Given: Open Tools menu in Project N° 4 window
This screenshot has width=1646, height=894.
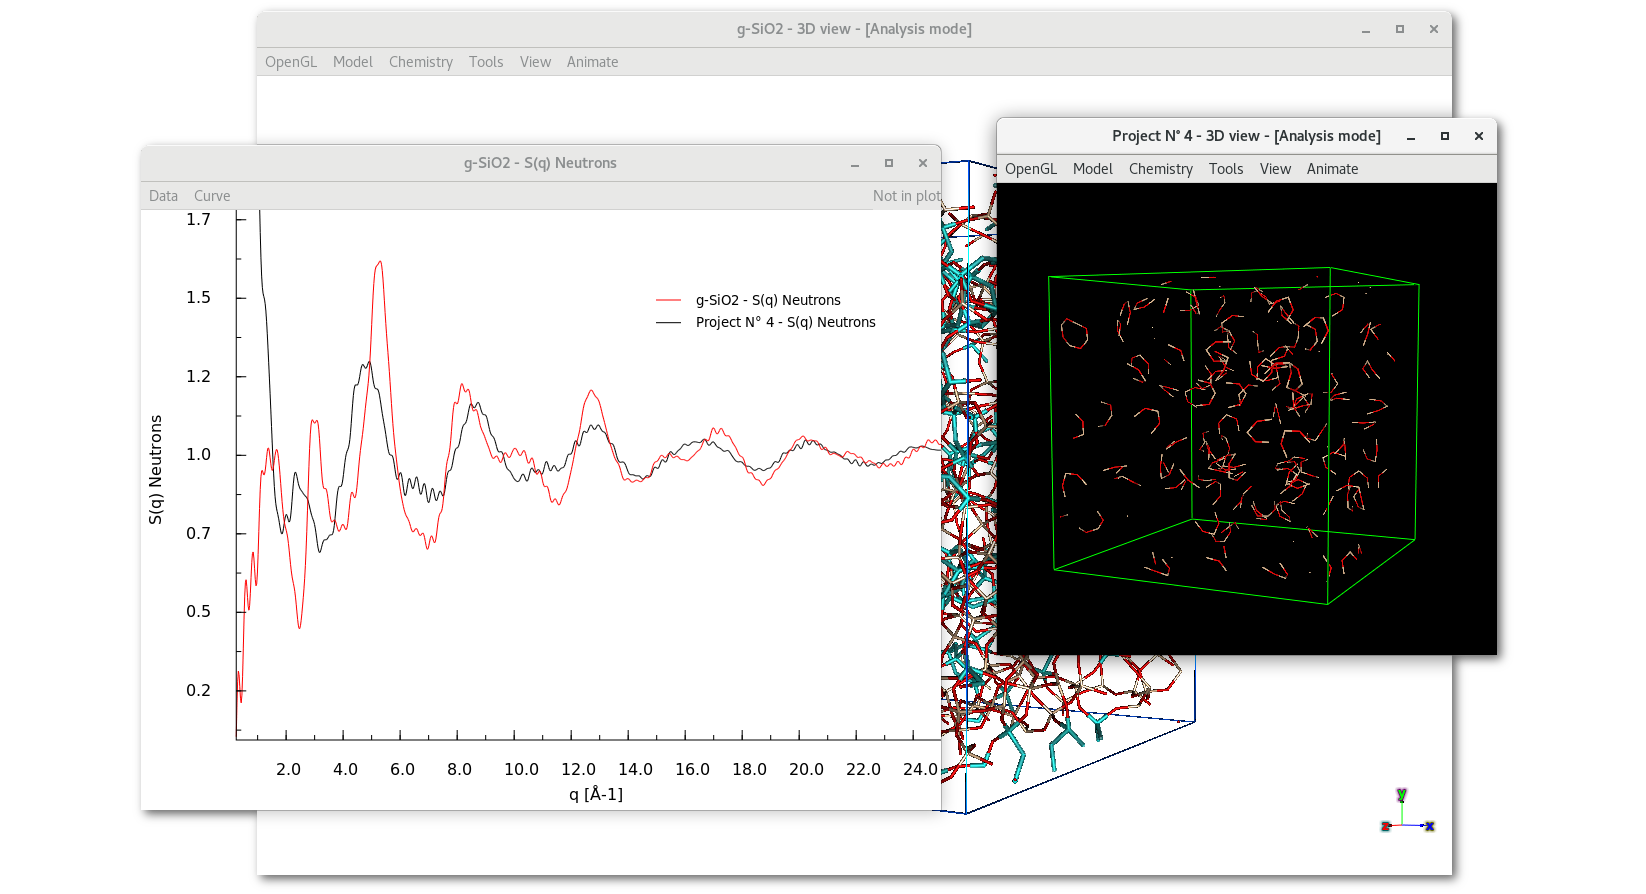Looking at the screenshot, I should [x=1225, y=169].
